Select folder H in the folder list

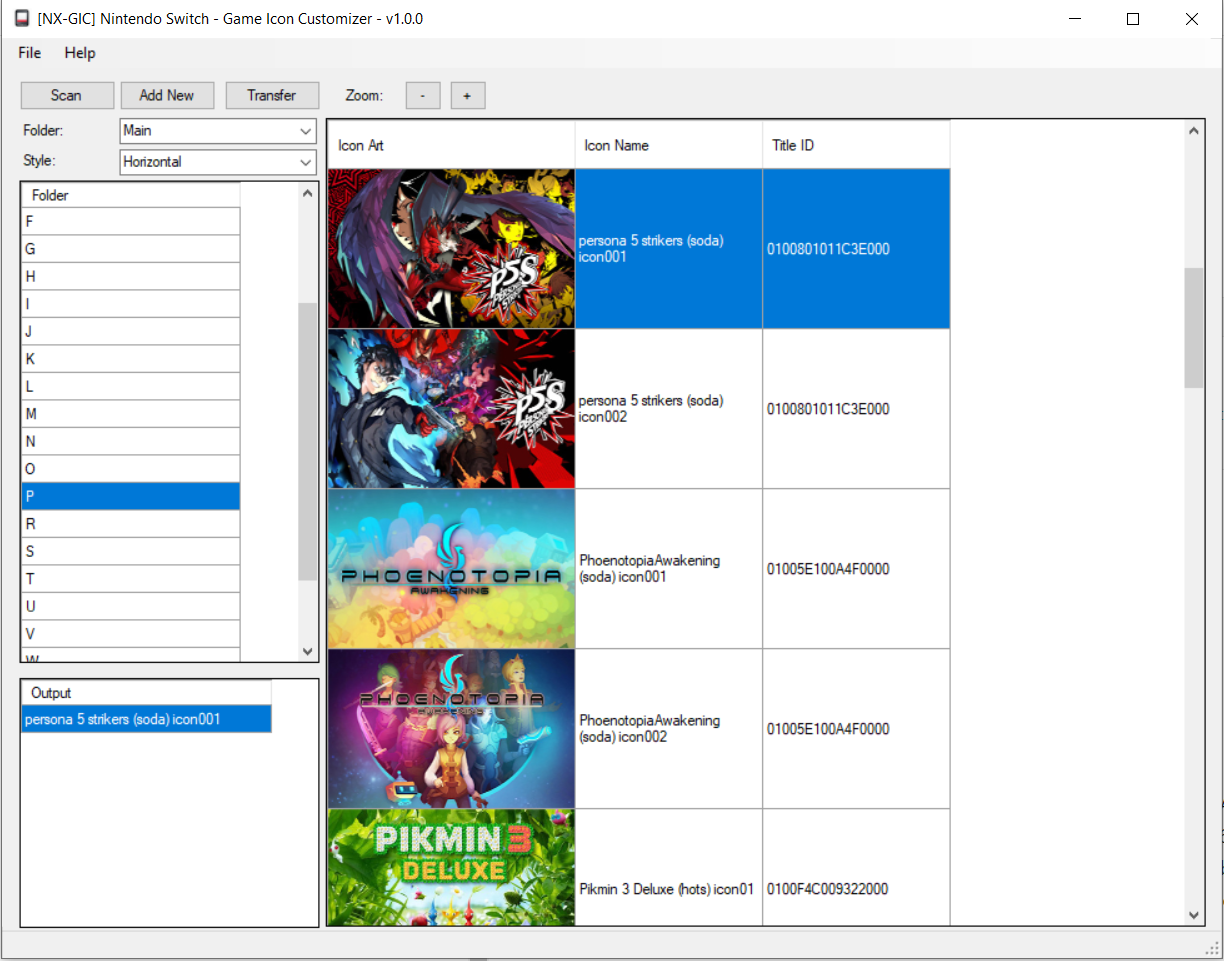tap(131, 276)
